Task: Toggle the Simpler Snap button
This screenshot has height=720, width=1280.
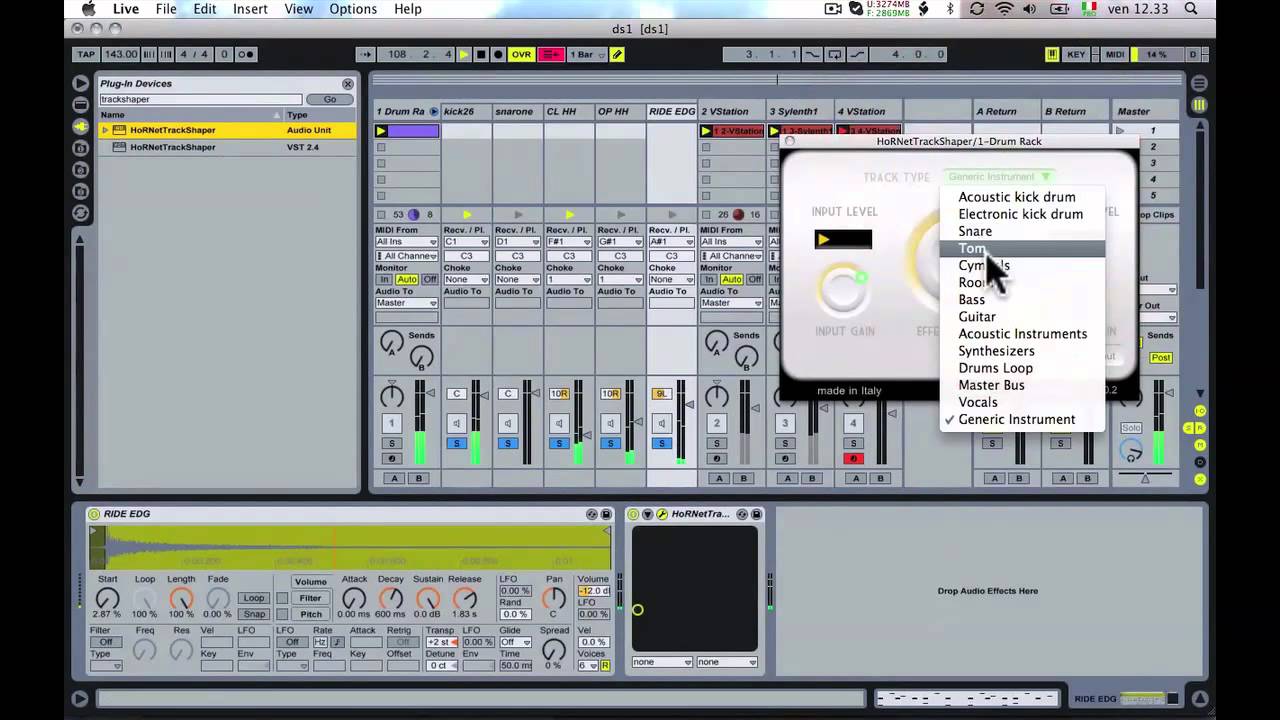Action: click(254, 614)
